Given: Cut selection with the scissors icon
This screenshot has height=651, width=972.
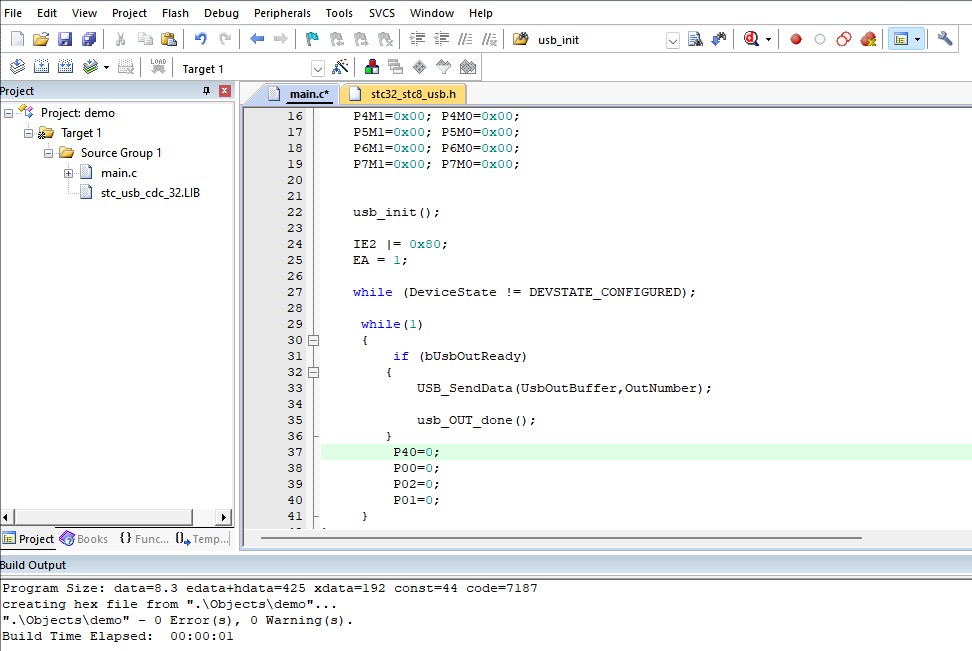Looking at the screenshot, I should pyautogui.click(x=121, y=39).
